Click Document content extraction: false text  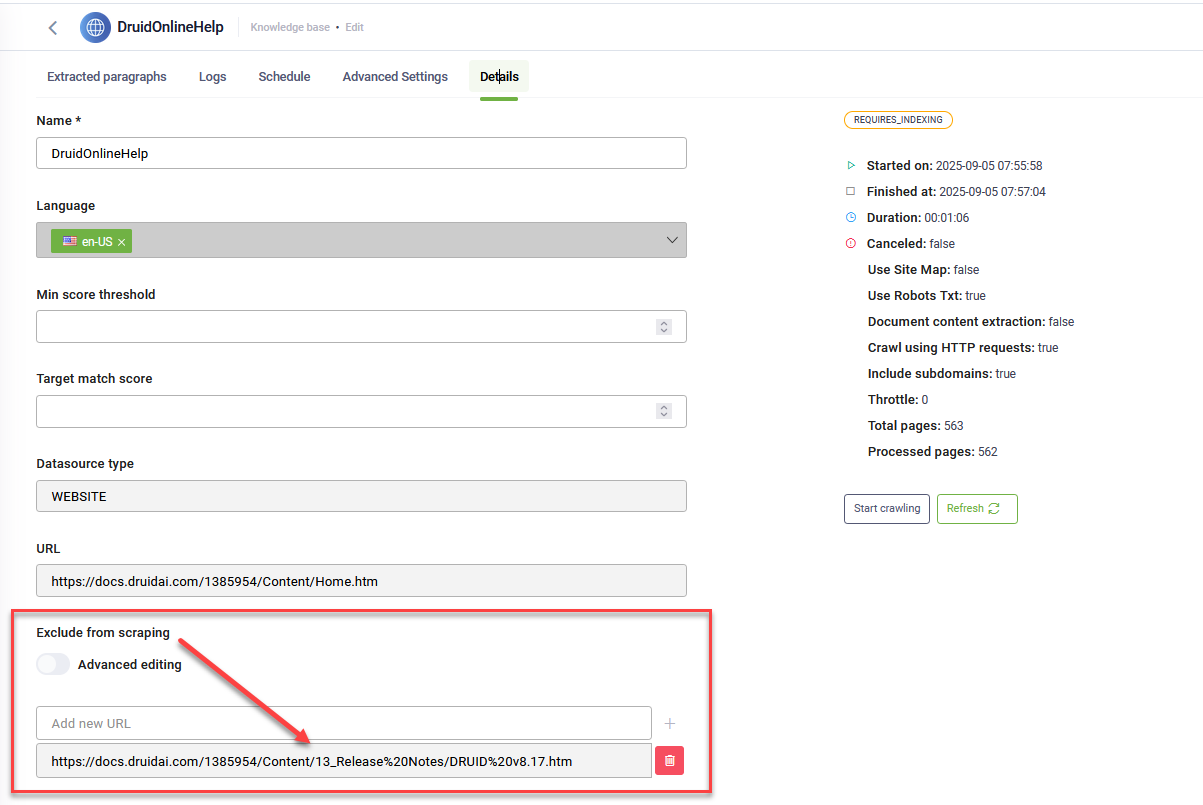click(x=971, y=322)
